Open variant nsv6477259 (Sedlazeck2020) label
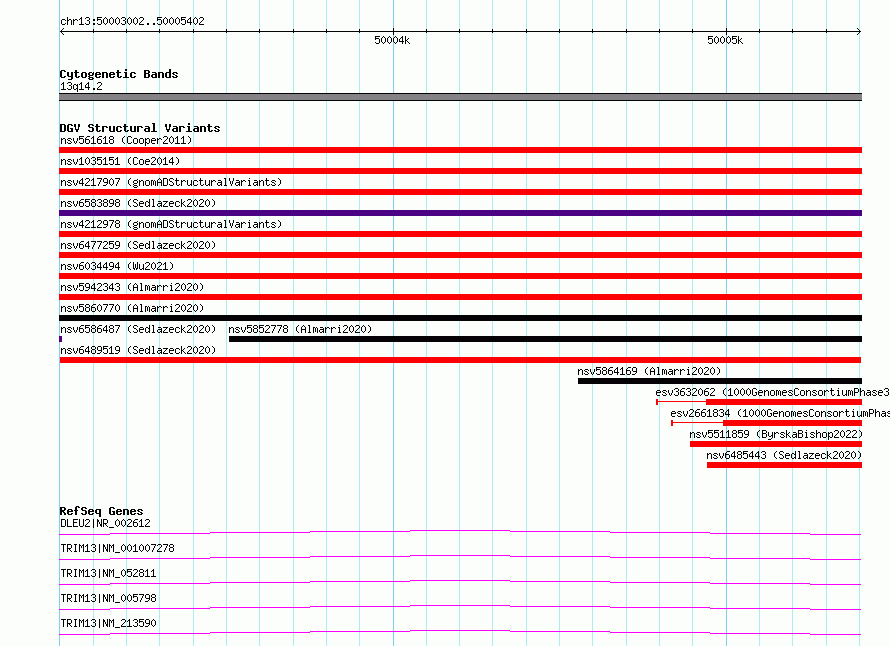The height and width of the screenshot is (646, 890). point(138,245)
